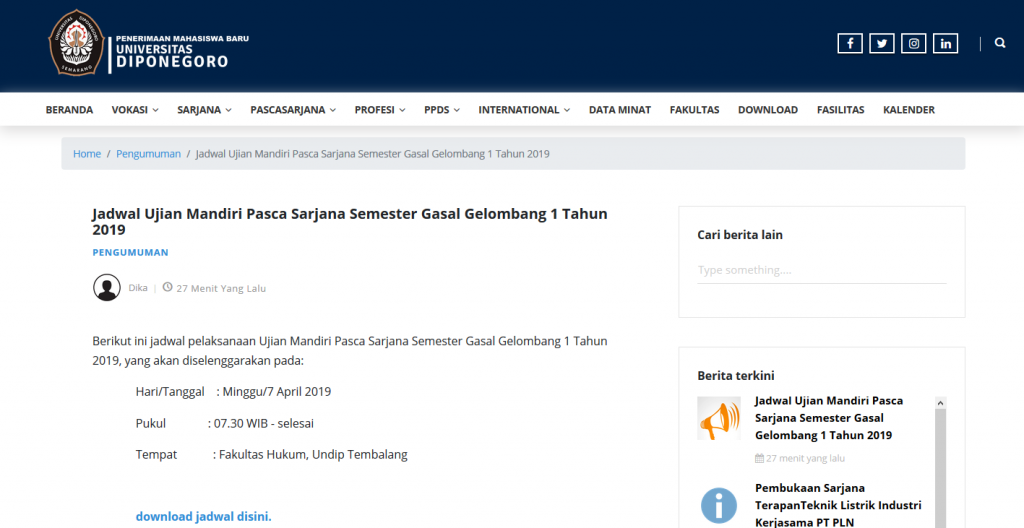The image size is (1024, 528).
Task: Open the Data Minat menu item
Action: pyautogui.click(x=619, y=110)
